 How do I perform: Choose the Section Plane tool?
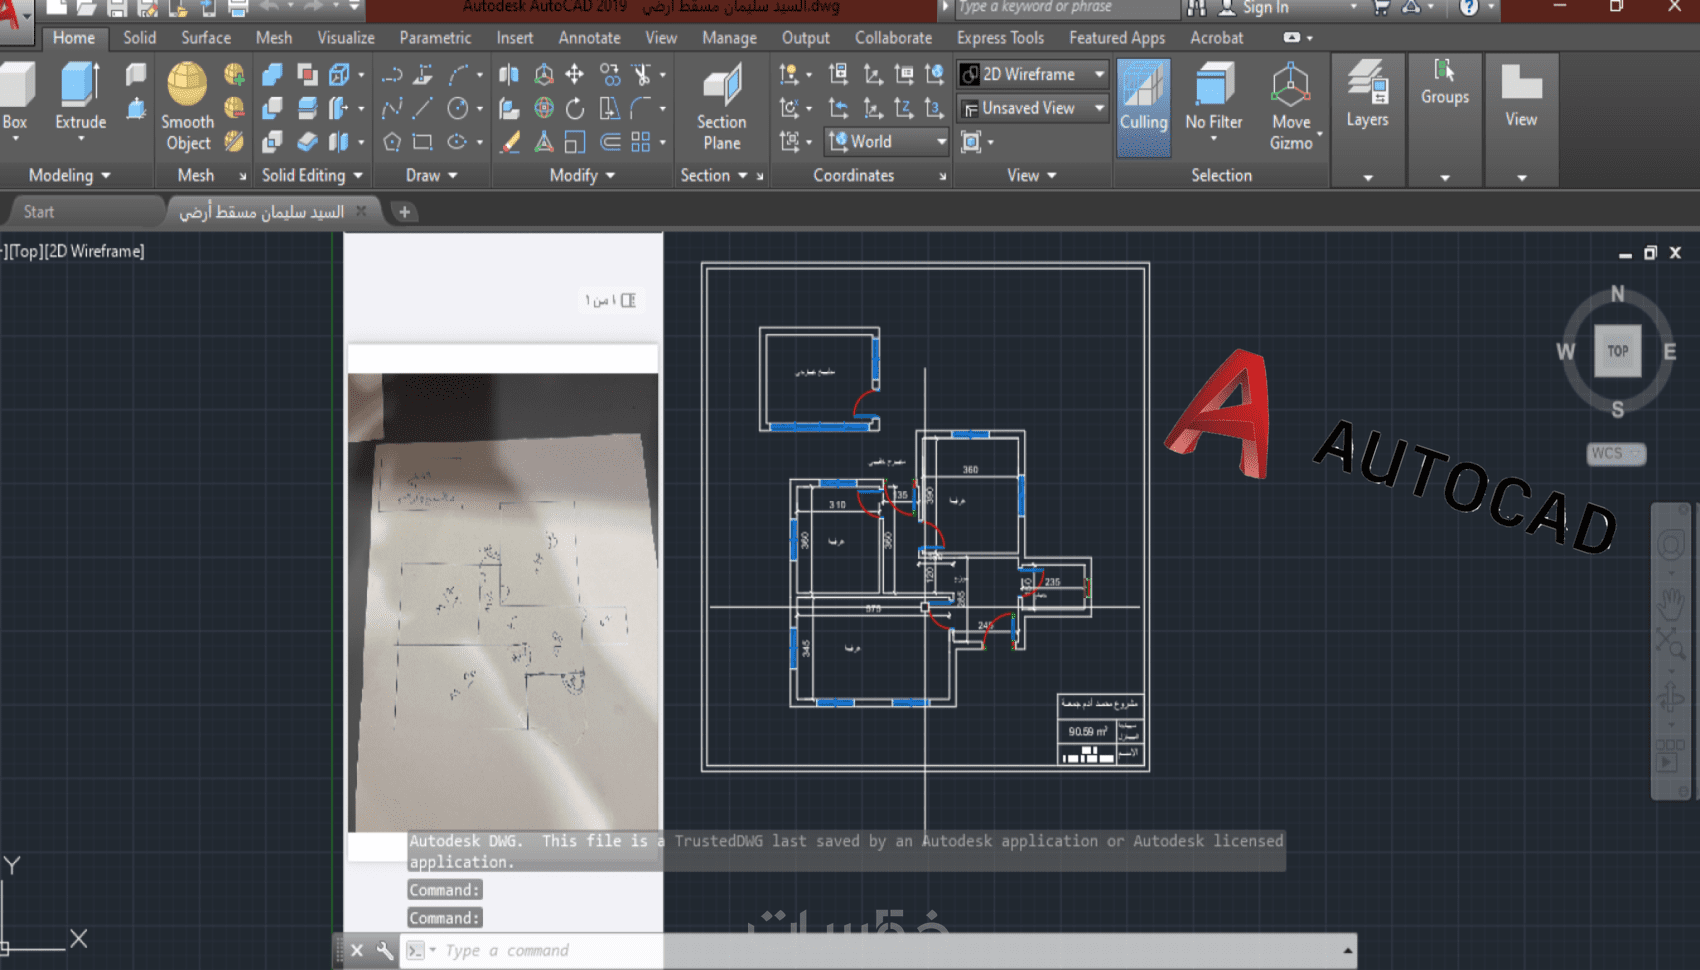tap(721, 107)
